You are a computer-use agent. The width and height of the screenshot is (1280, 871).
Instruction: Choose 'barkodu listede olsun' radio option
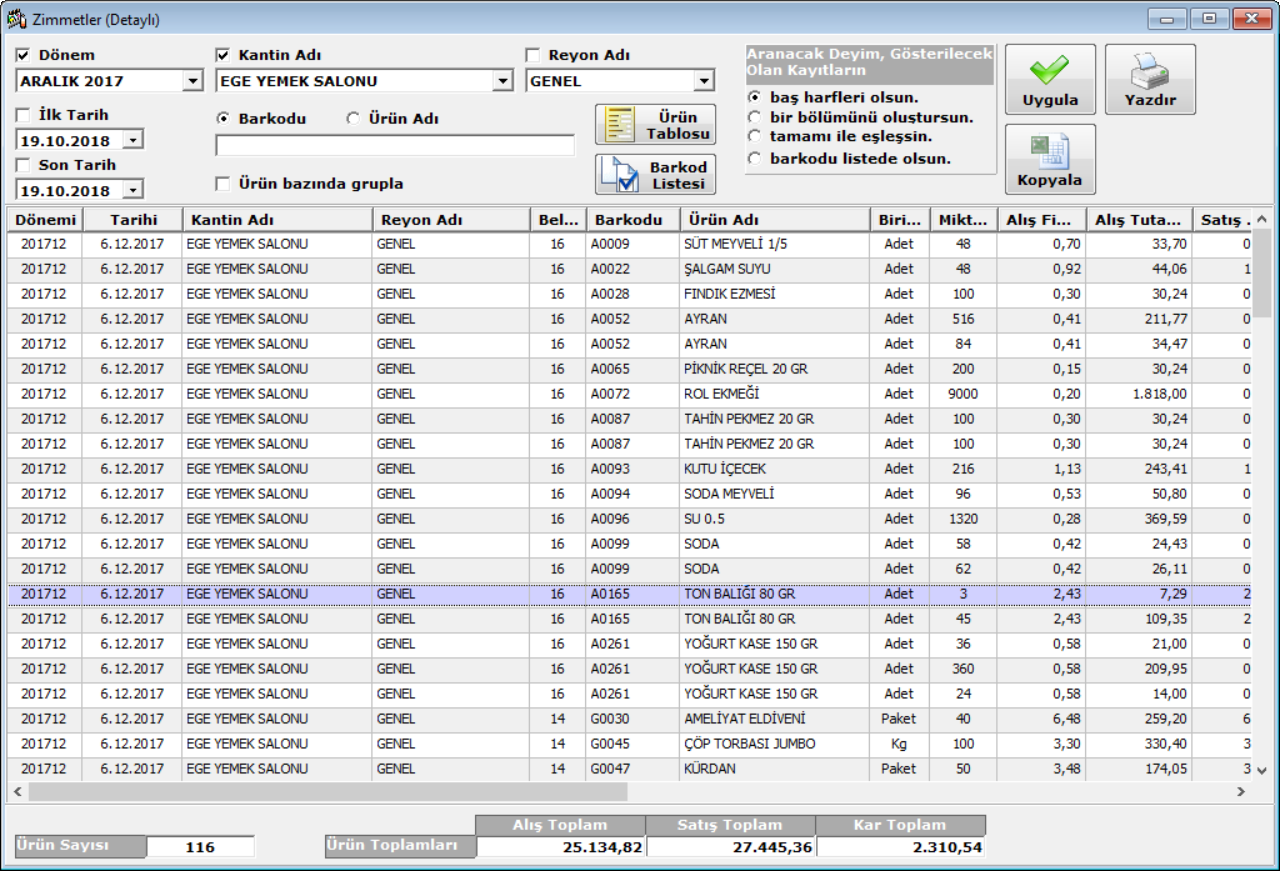click(754, 158)
